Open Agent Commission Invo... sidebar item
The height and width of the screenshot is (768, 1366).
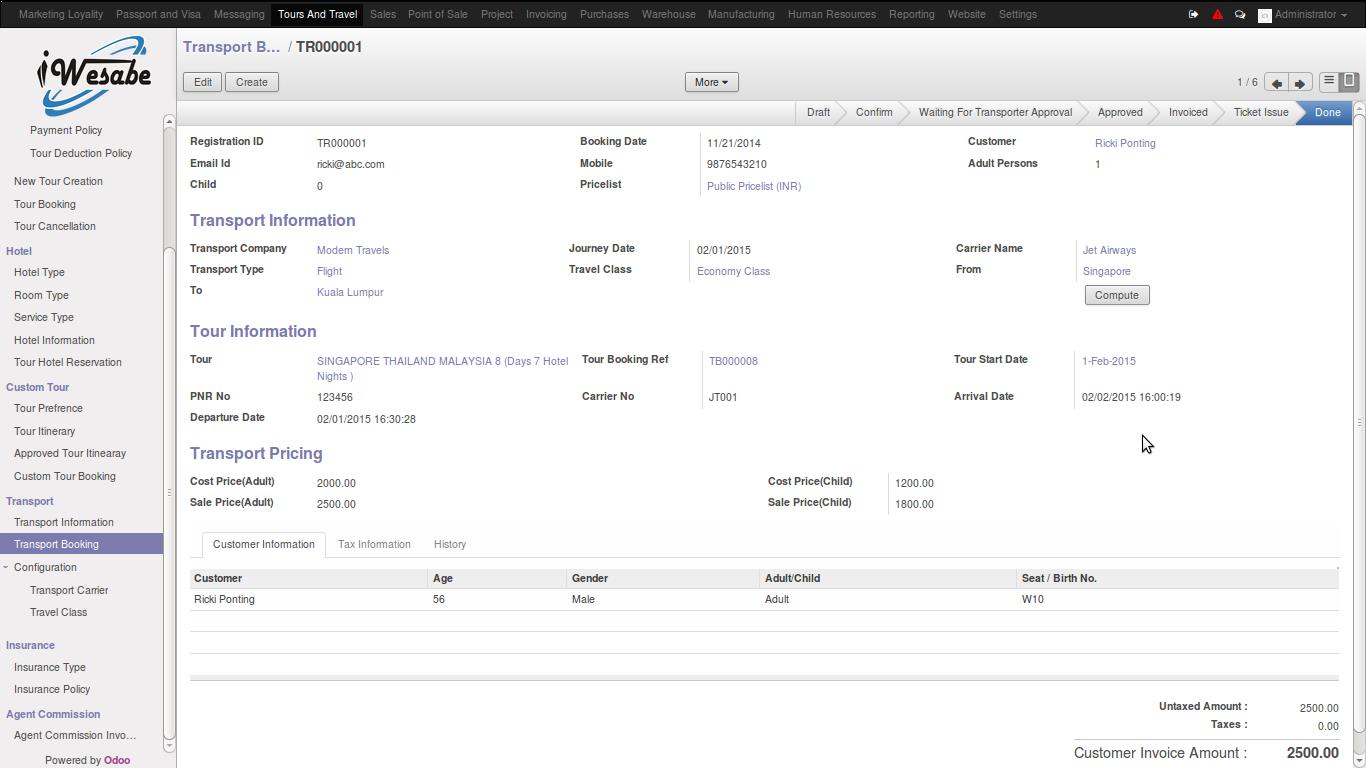click(x=75, y=735)
